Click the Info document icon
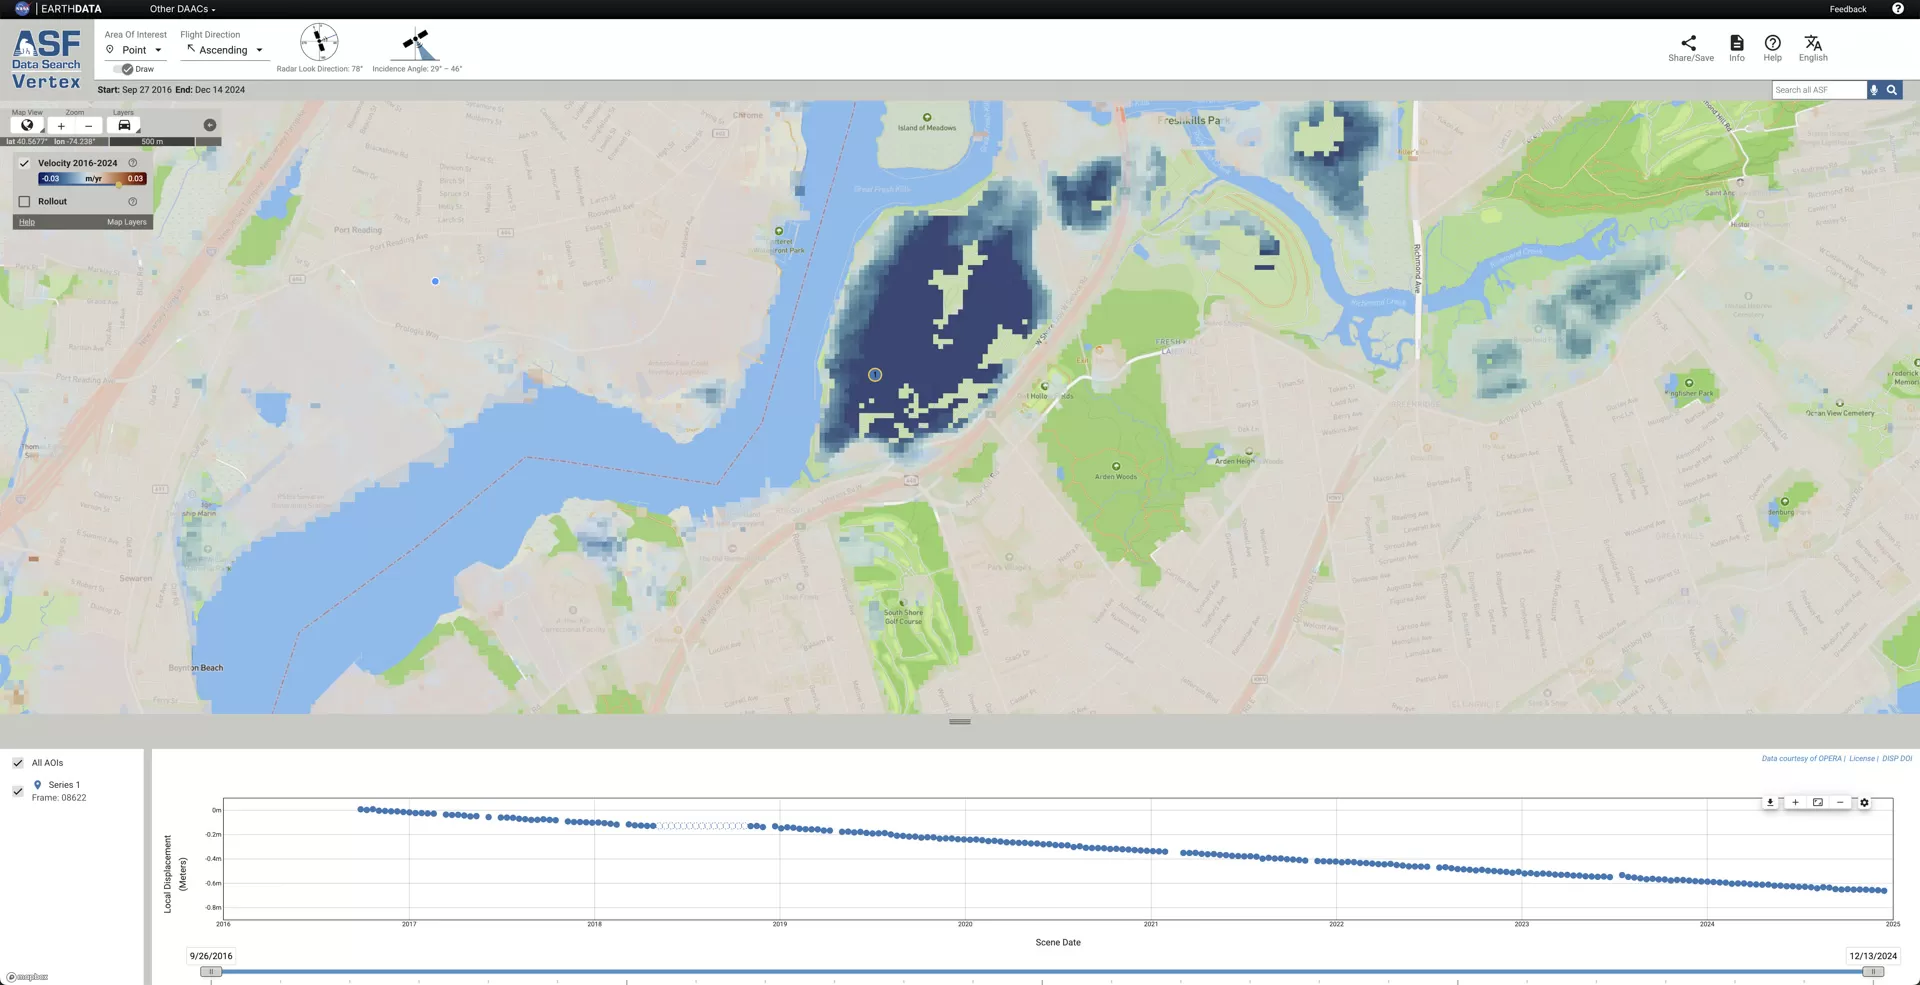 (x=1736, y=44)
